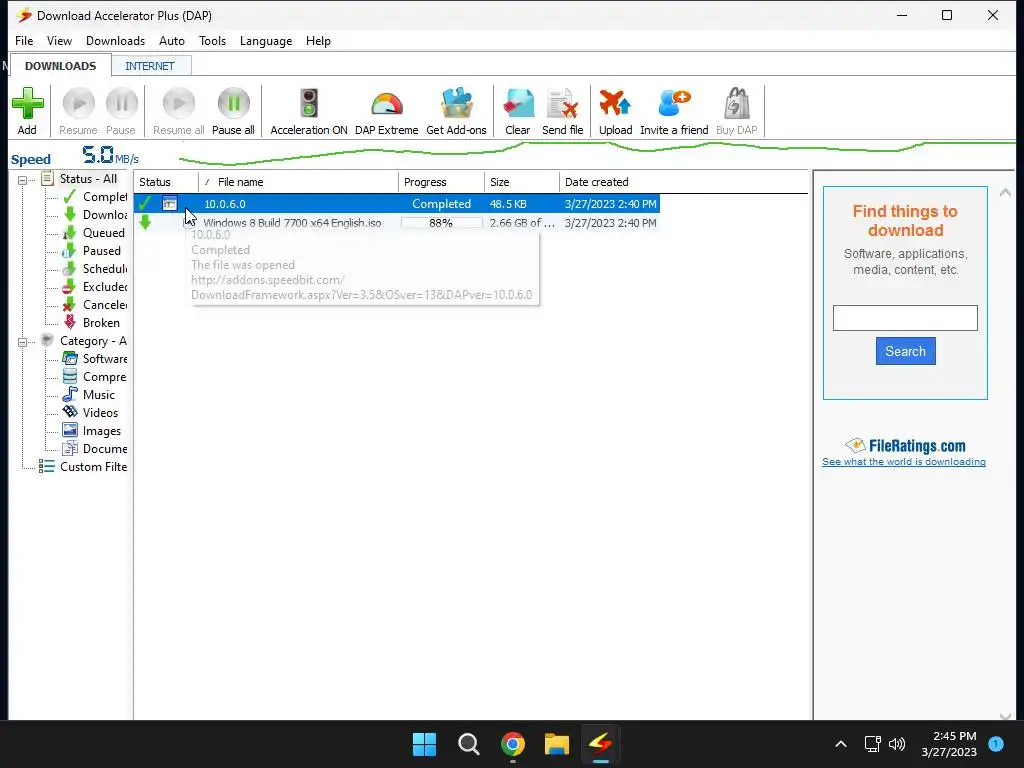Screen dimensions: 1024x768
Task: Sort by Size column header
Action: tap(522, 182)
